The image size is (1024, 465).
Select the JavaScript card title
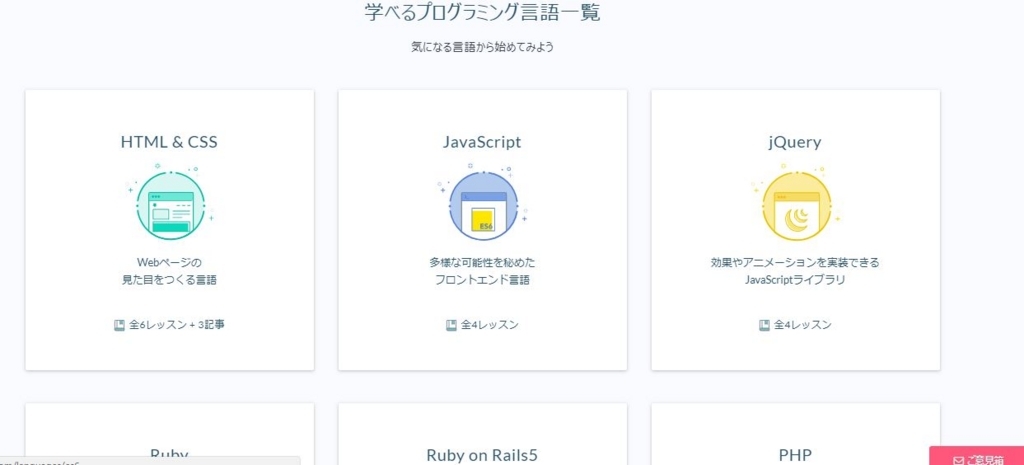pyautogui.click(x=482, y=142)
